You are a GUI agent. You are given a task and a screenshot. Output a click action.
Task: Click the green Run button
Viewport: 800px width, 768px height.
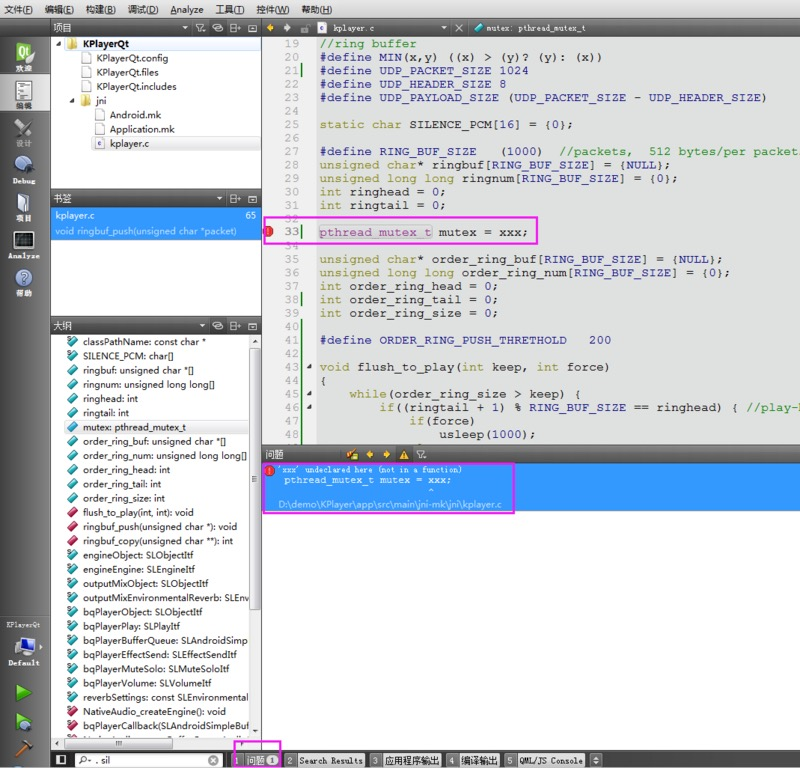tap(23, 693)
